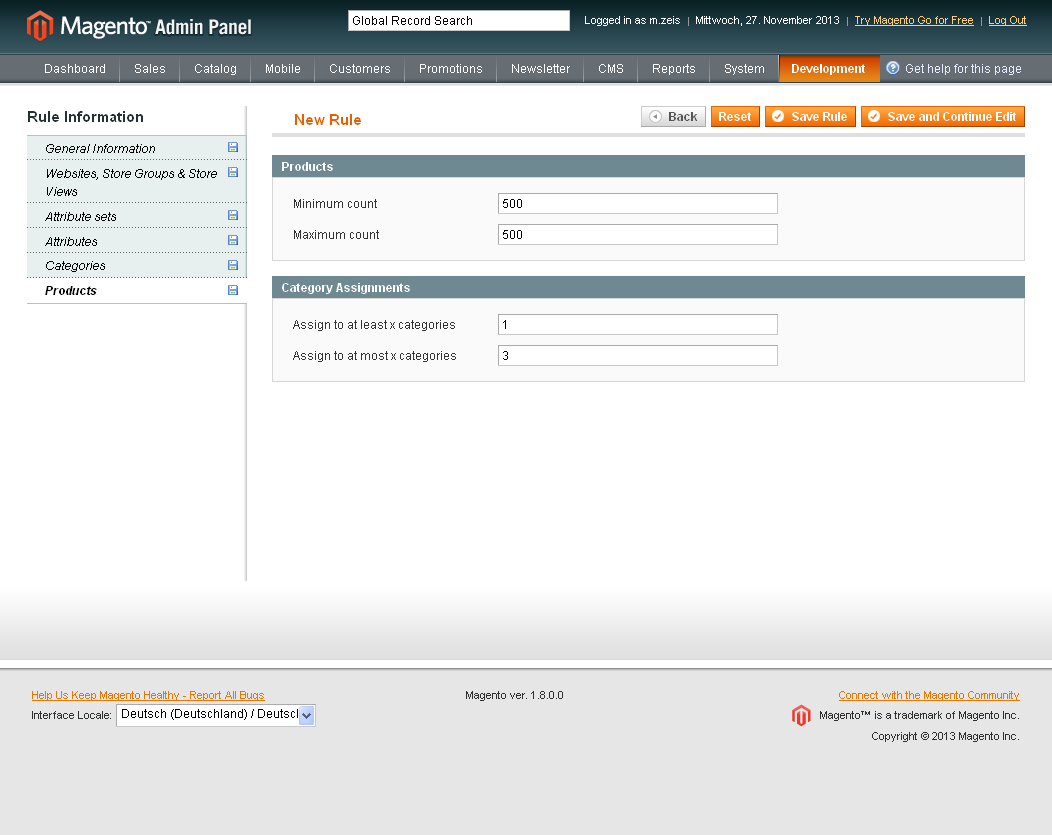Open the Catalog menu
Viewport: 1052px width, 835px height.
215,69
